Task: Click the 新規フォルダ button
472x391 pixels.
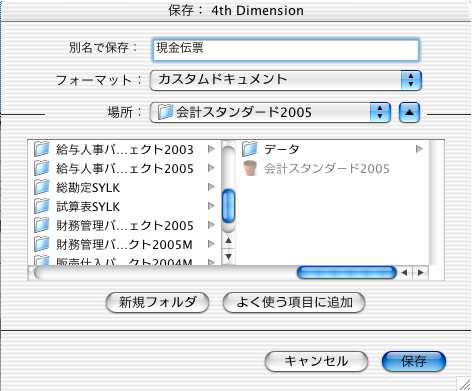Action: [157, 303]
